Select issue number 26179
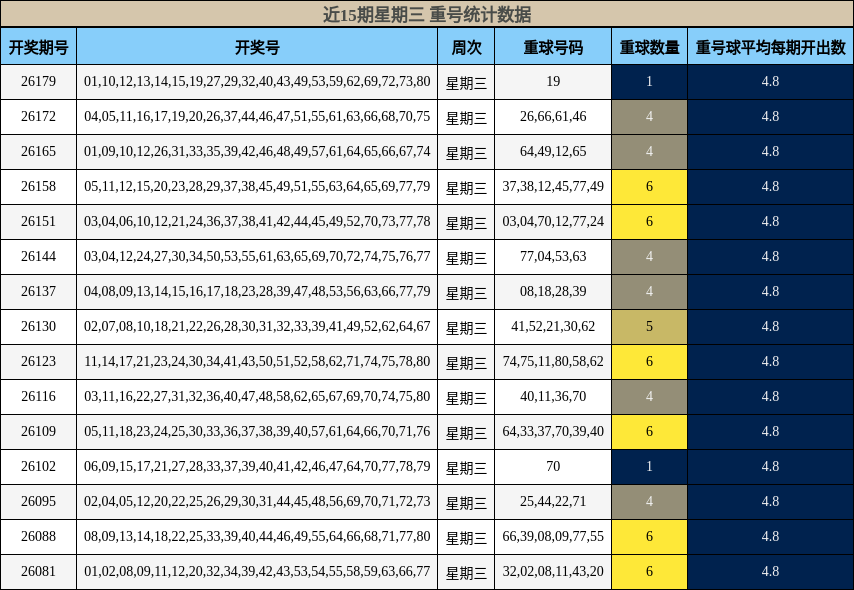 click(39, 82)
